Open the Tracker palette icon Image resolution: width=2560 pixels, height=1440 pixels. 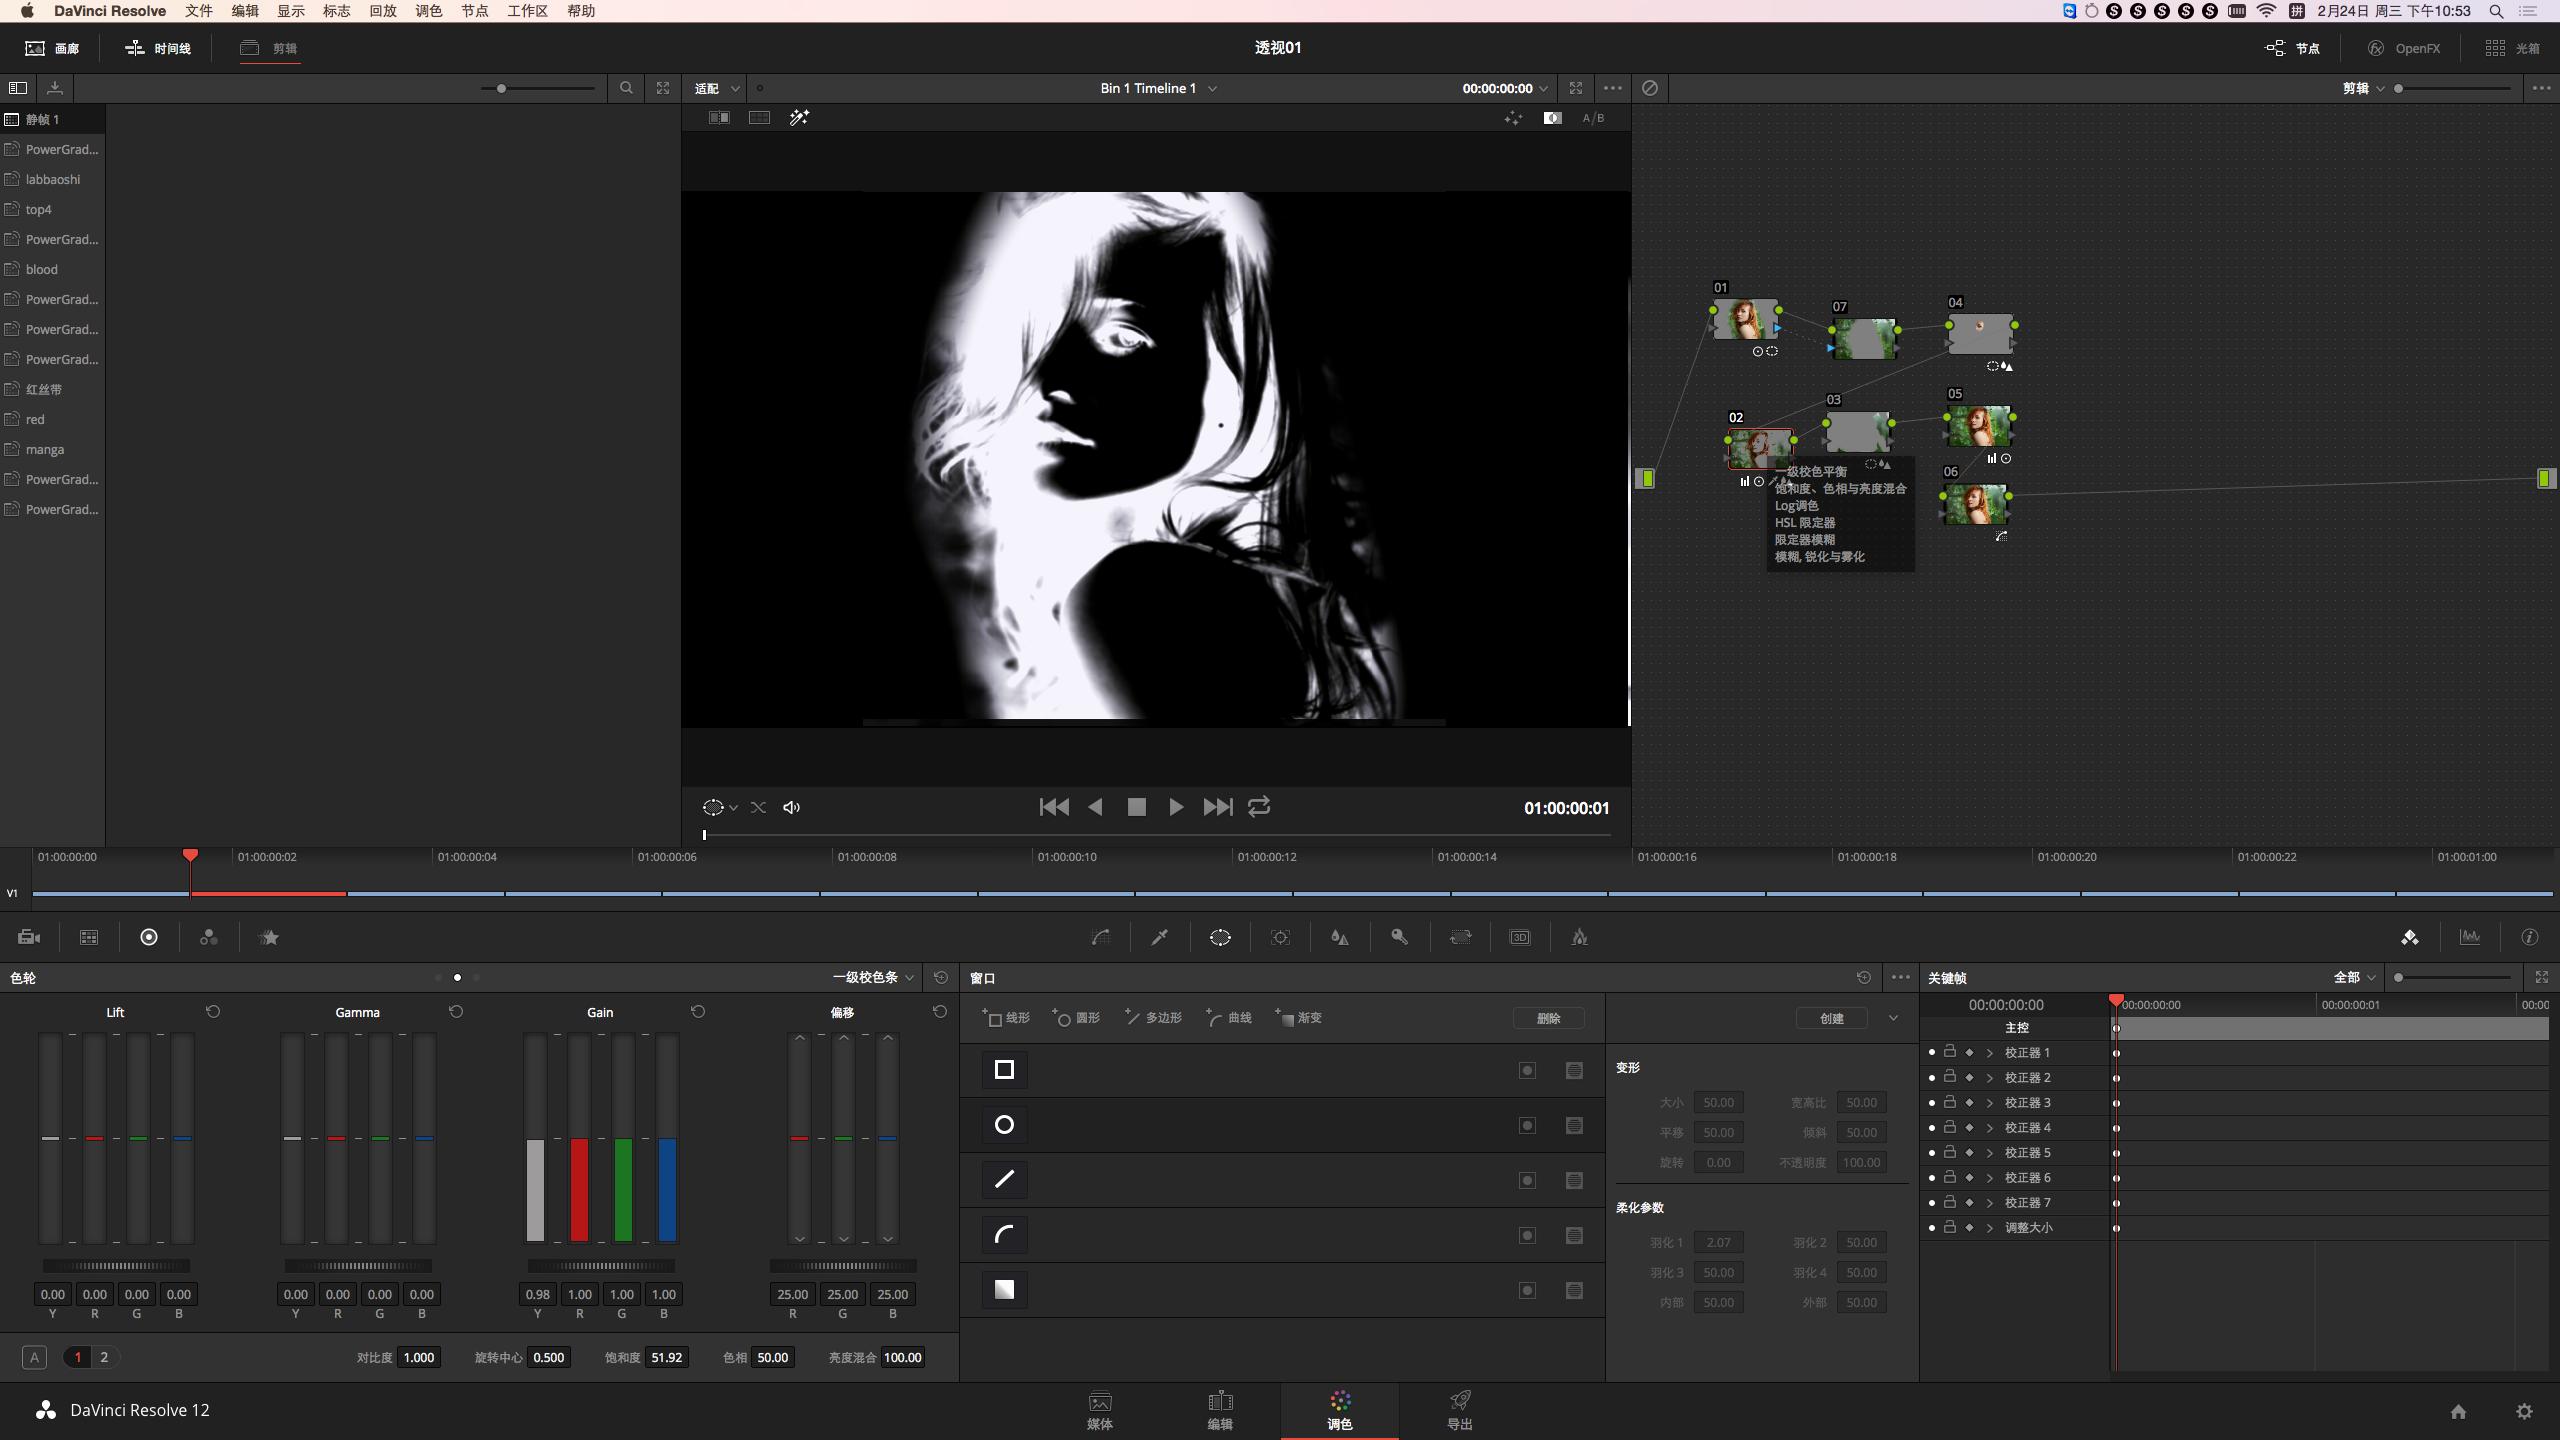pos(1280,937)
